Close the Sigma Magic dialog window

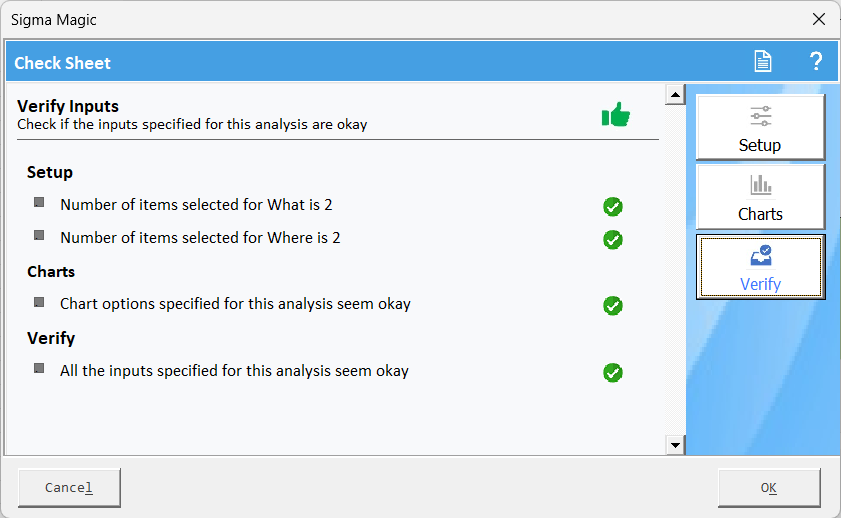[819, 19]
